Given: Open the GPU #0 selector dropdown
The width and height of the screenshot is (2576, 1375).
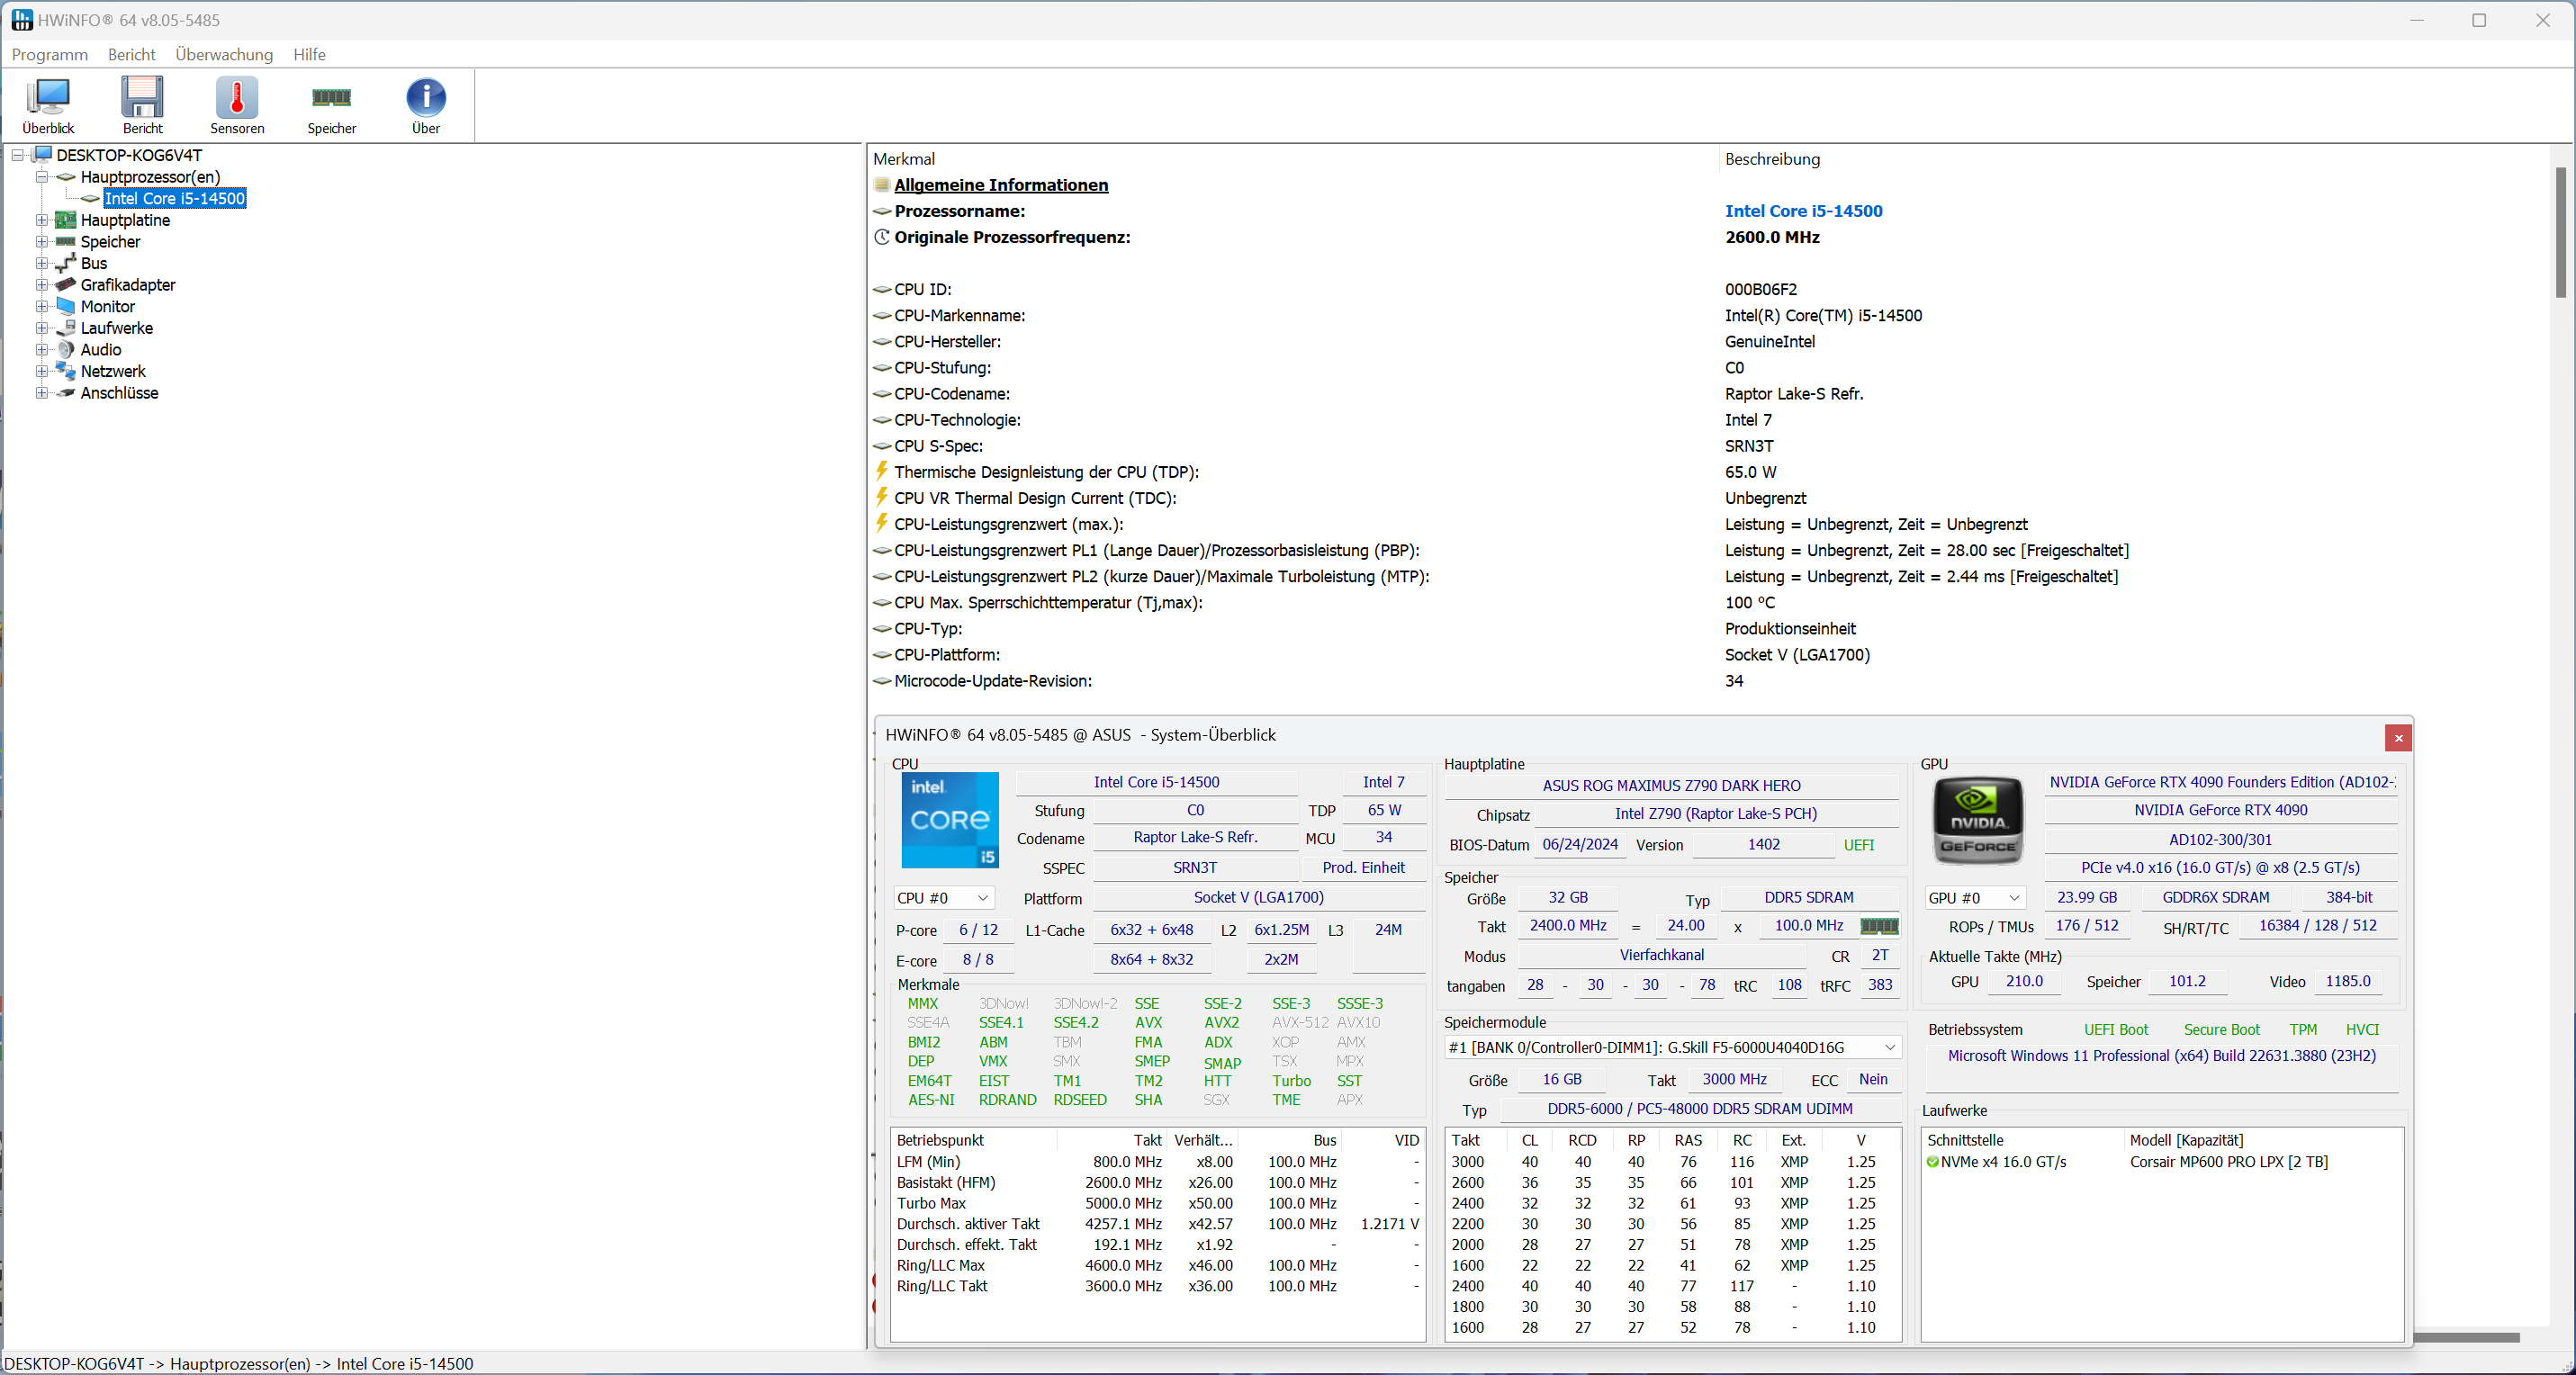Looking at the screenshot, I should [x=1976, y=898].
